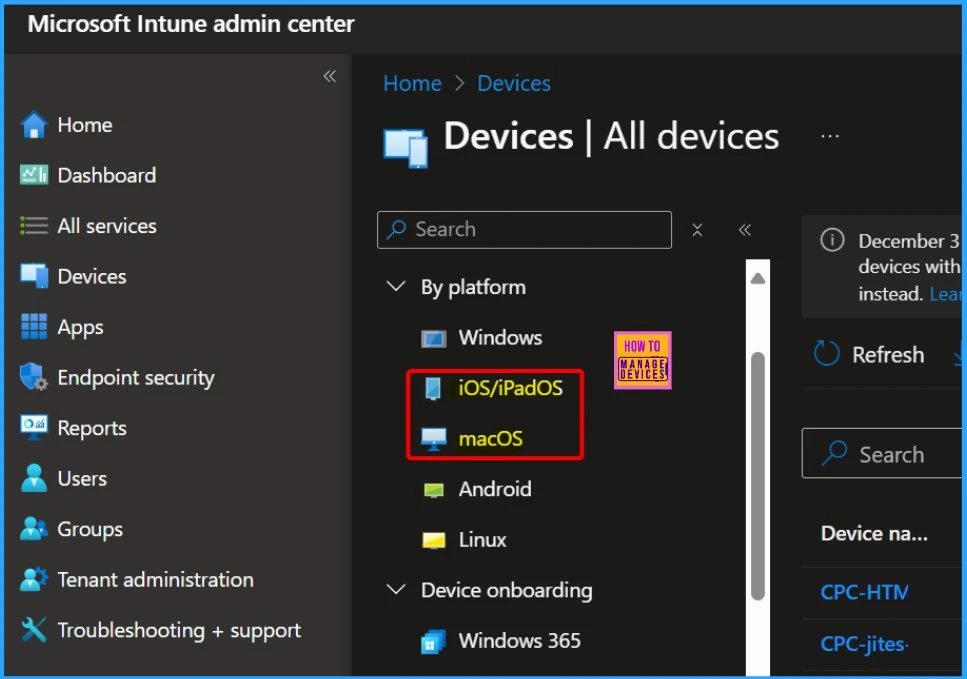The image size is (967, 679).
Task: Click the Home breadcrumb link
Action: pyautogui.click(x=413, y=83)
